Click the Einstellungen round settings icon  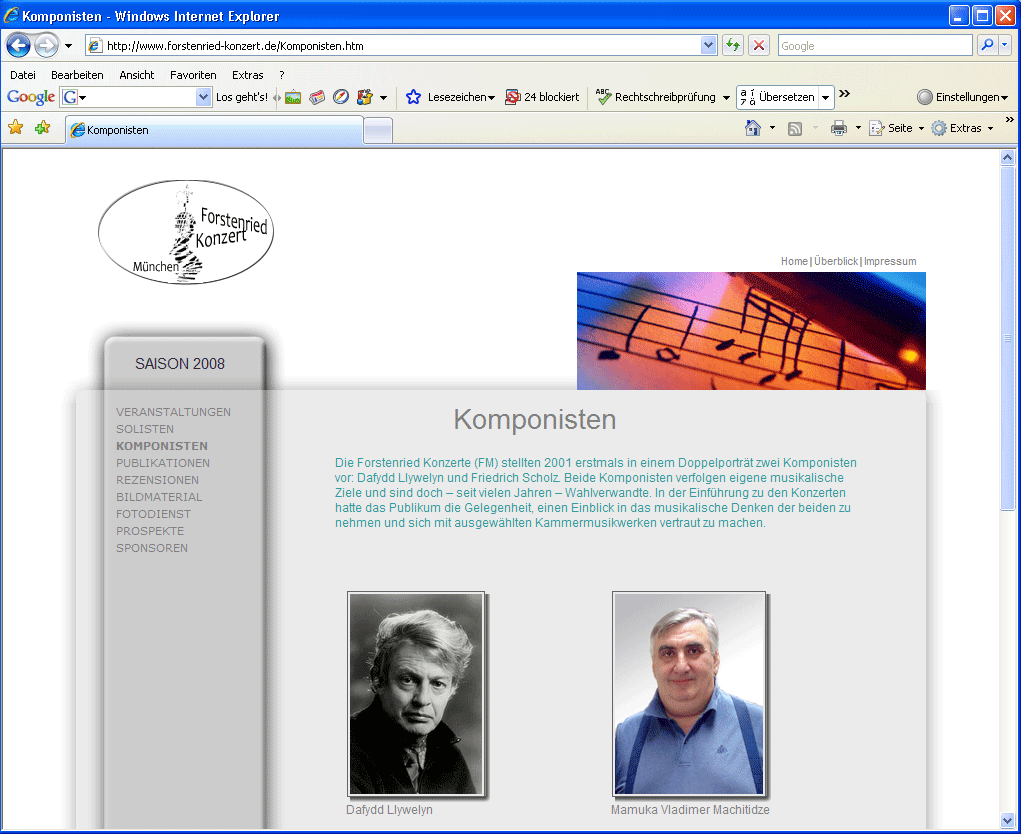coord(925,97)
